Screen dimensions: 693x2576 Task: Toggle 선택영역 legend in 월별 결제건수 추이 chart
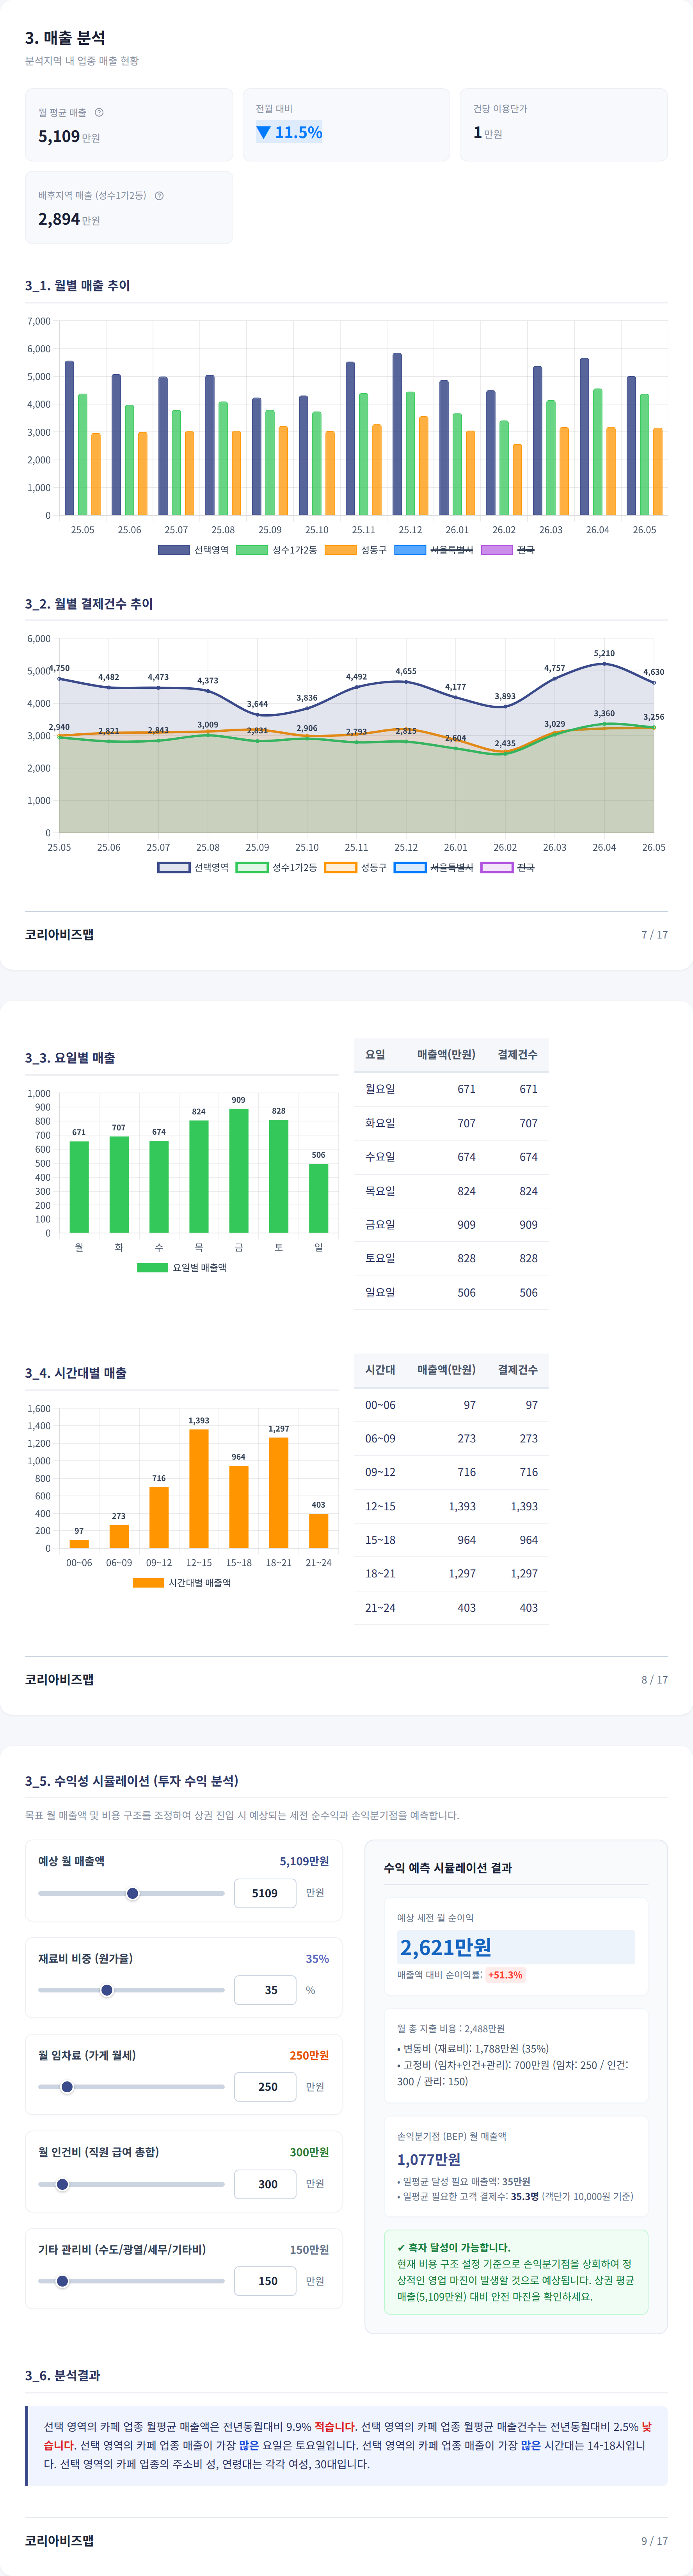tap(193, 867)
